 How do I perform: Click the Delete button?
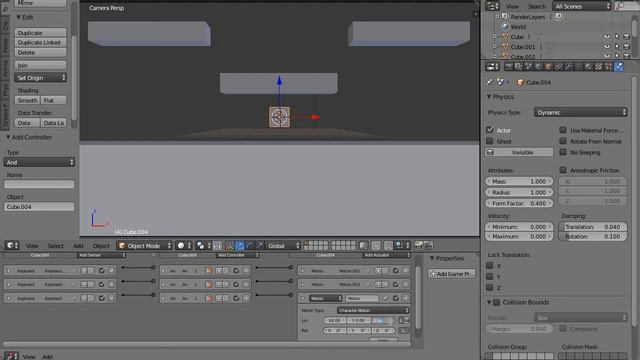pyautogui.click(x=40, y=52)
